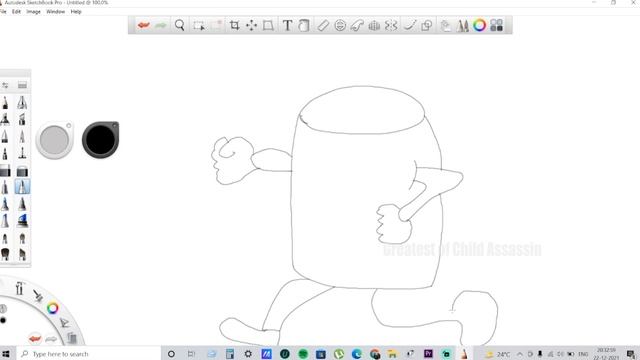Open the Perspective guides tool

point(374,25)
